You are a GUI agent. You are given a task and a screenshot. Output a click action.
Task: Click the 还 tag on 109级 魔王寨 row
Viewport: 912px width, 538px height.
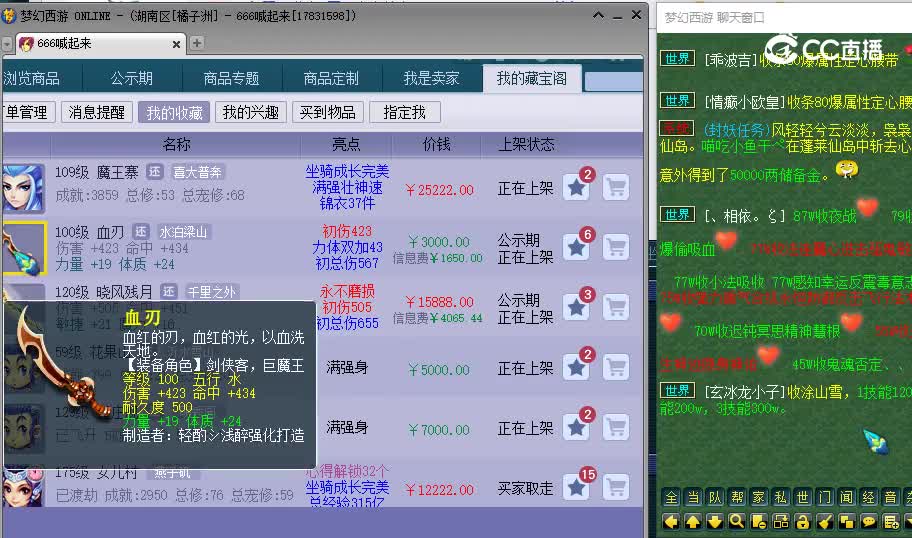[x=155, y=172]
